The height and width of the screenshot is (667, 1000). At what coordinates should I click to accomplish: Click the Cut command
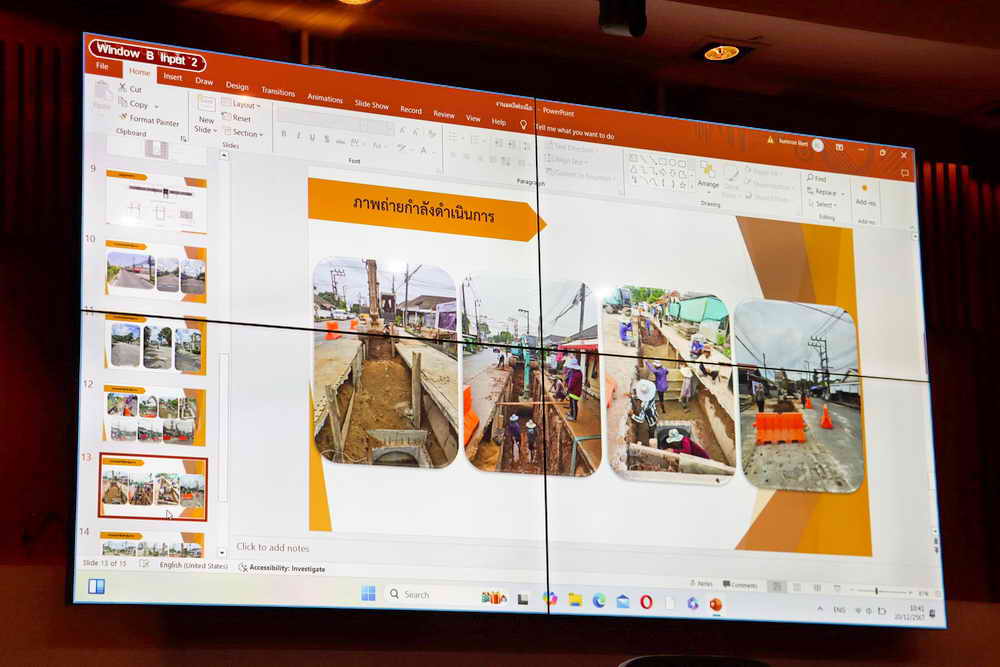tap(134, 89)
